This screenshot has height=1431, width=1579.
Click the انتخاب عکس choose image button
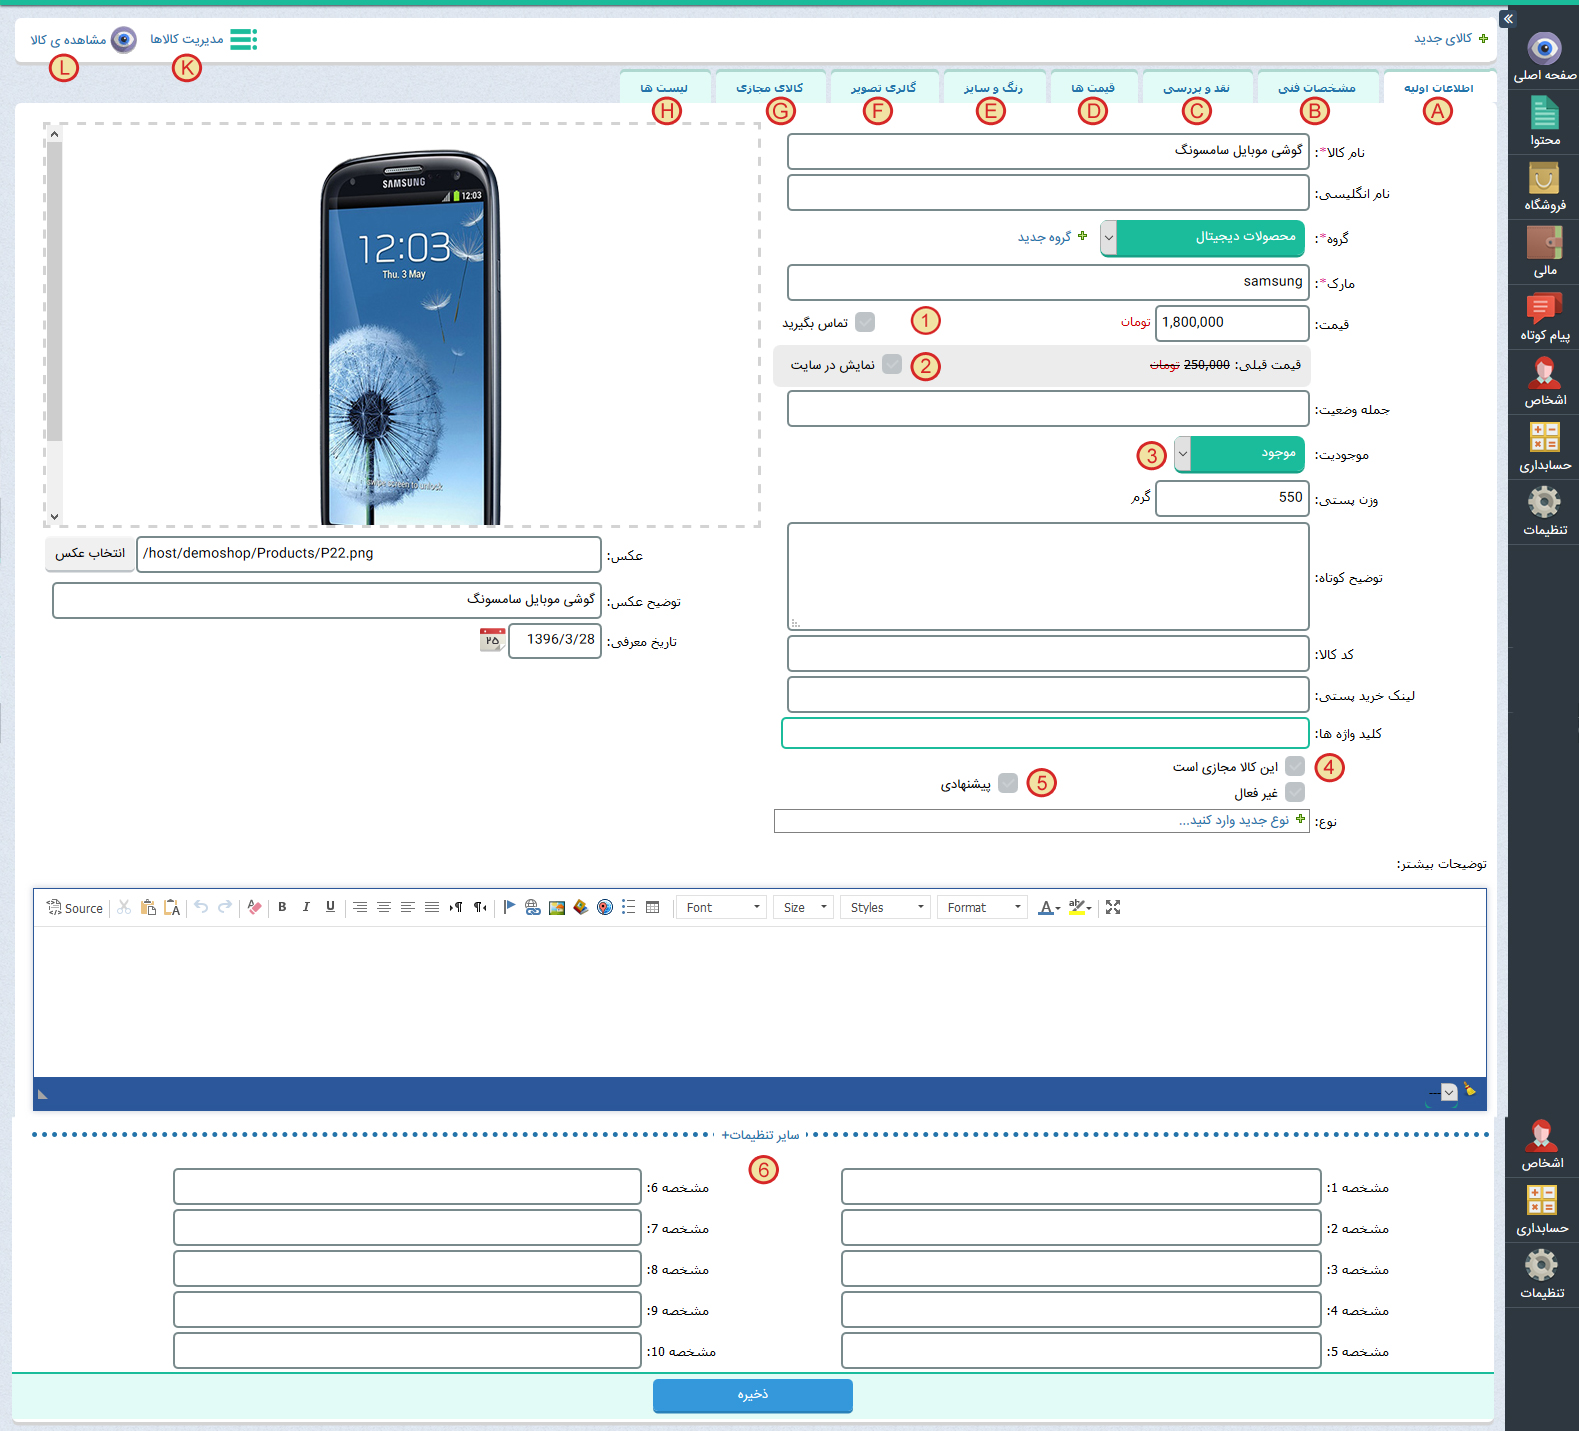point(90,554)
